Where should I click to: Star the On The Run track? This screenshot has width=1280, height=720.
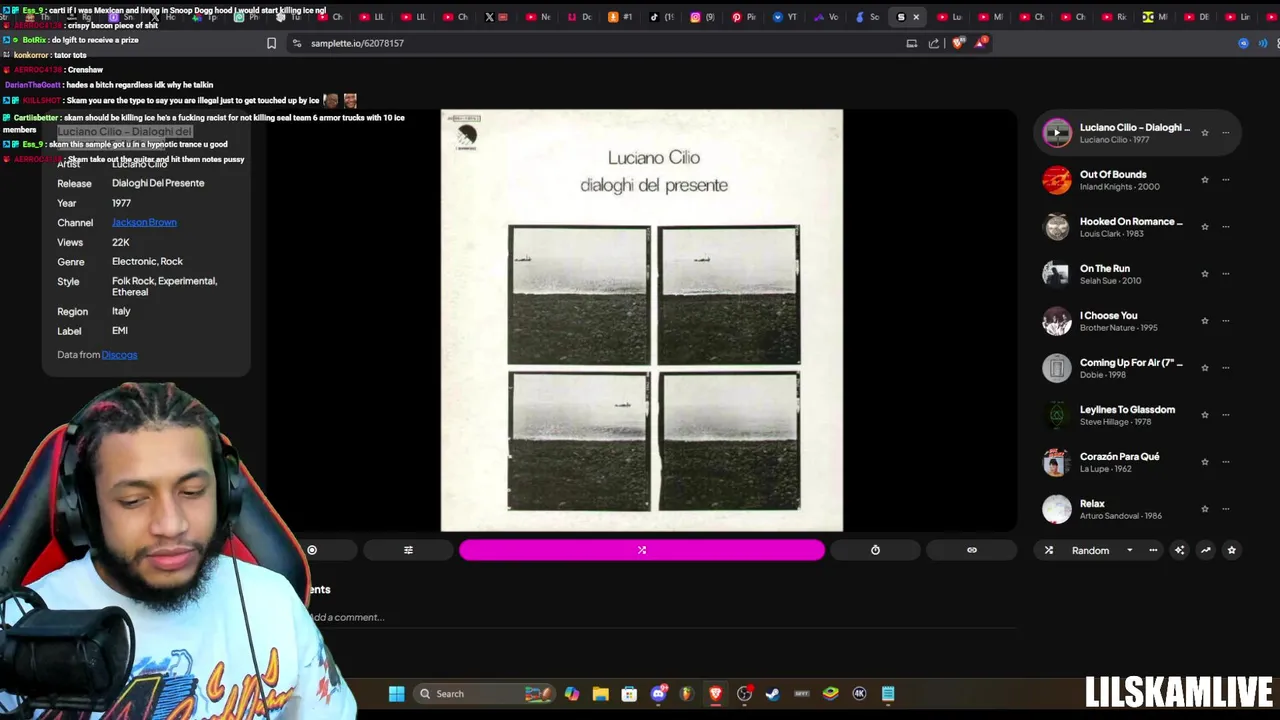pos(1205,274)
